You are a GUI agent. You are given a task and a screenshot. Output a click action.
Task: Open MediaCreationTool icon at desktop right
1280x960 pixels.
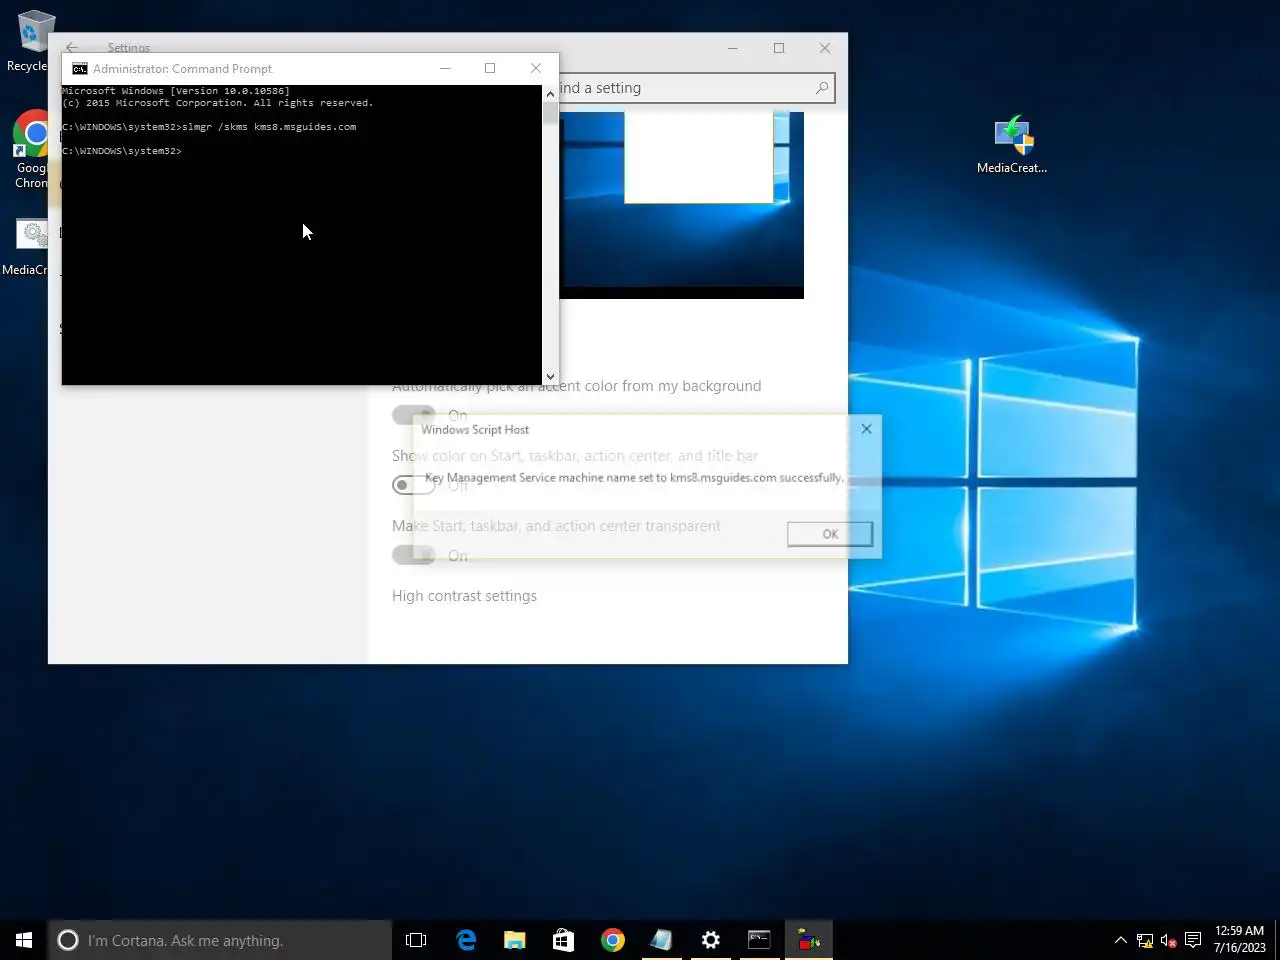coord(1012,146)
